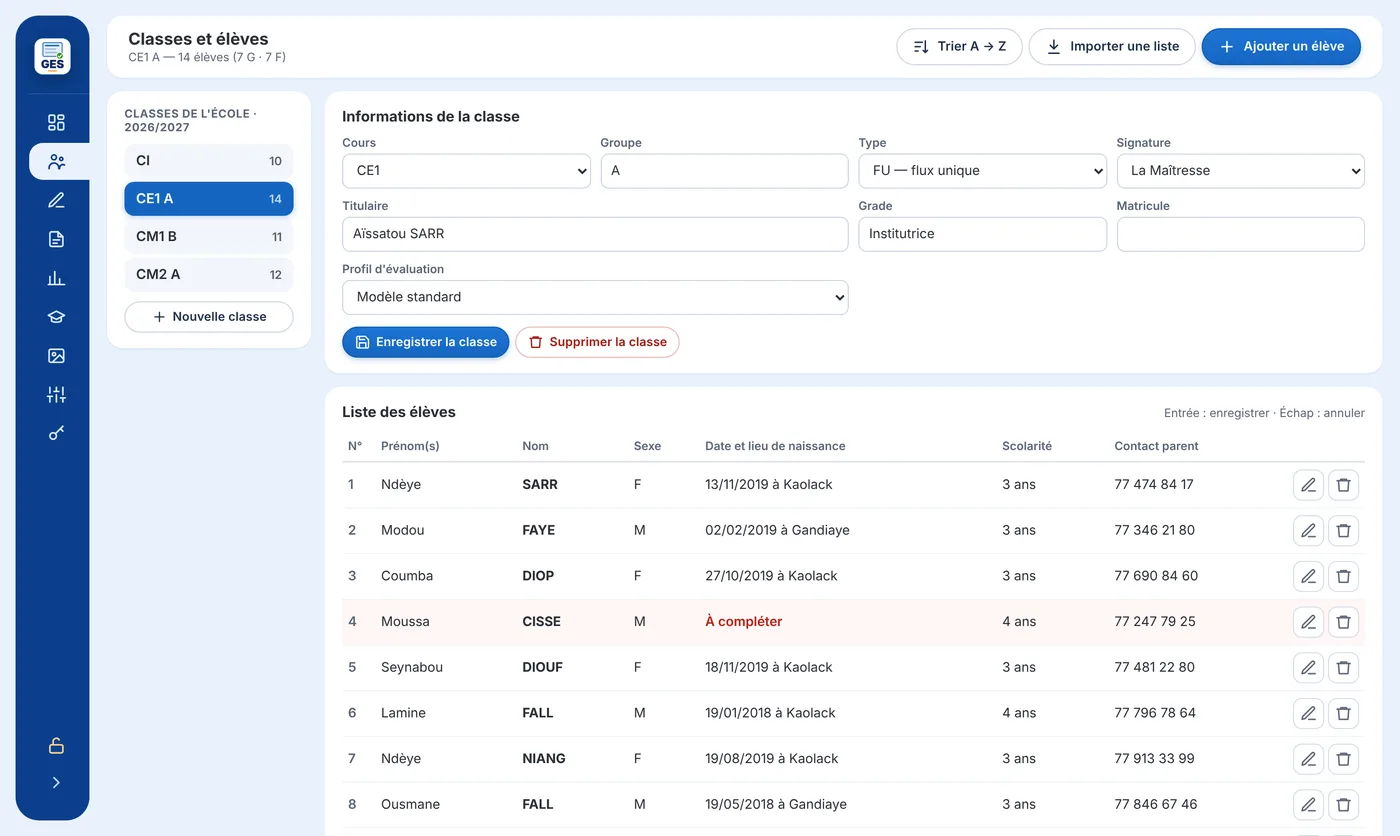Edit student Ndèye SARR with pencil icon

(x=1308, y=485)
